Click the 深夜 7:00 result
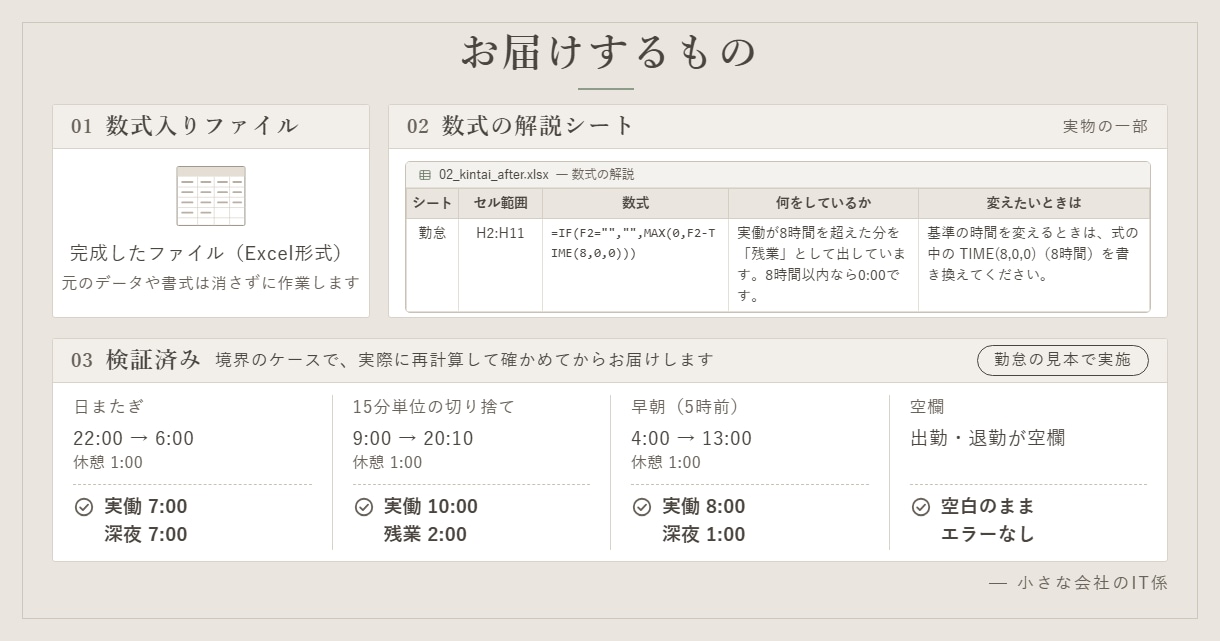This screenshot has height=641, width=1220. click(146, 534)
